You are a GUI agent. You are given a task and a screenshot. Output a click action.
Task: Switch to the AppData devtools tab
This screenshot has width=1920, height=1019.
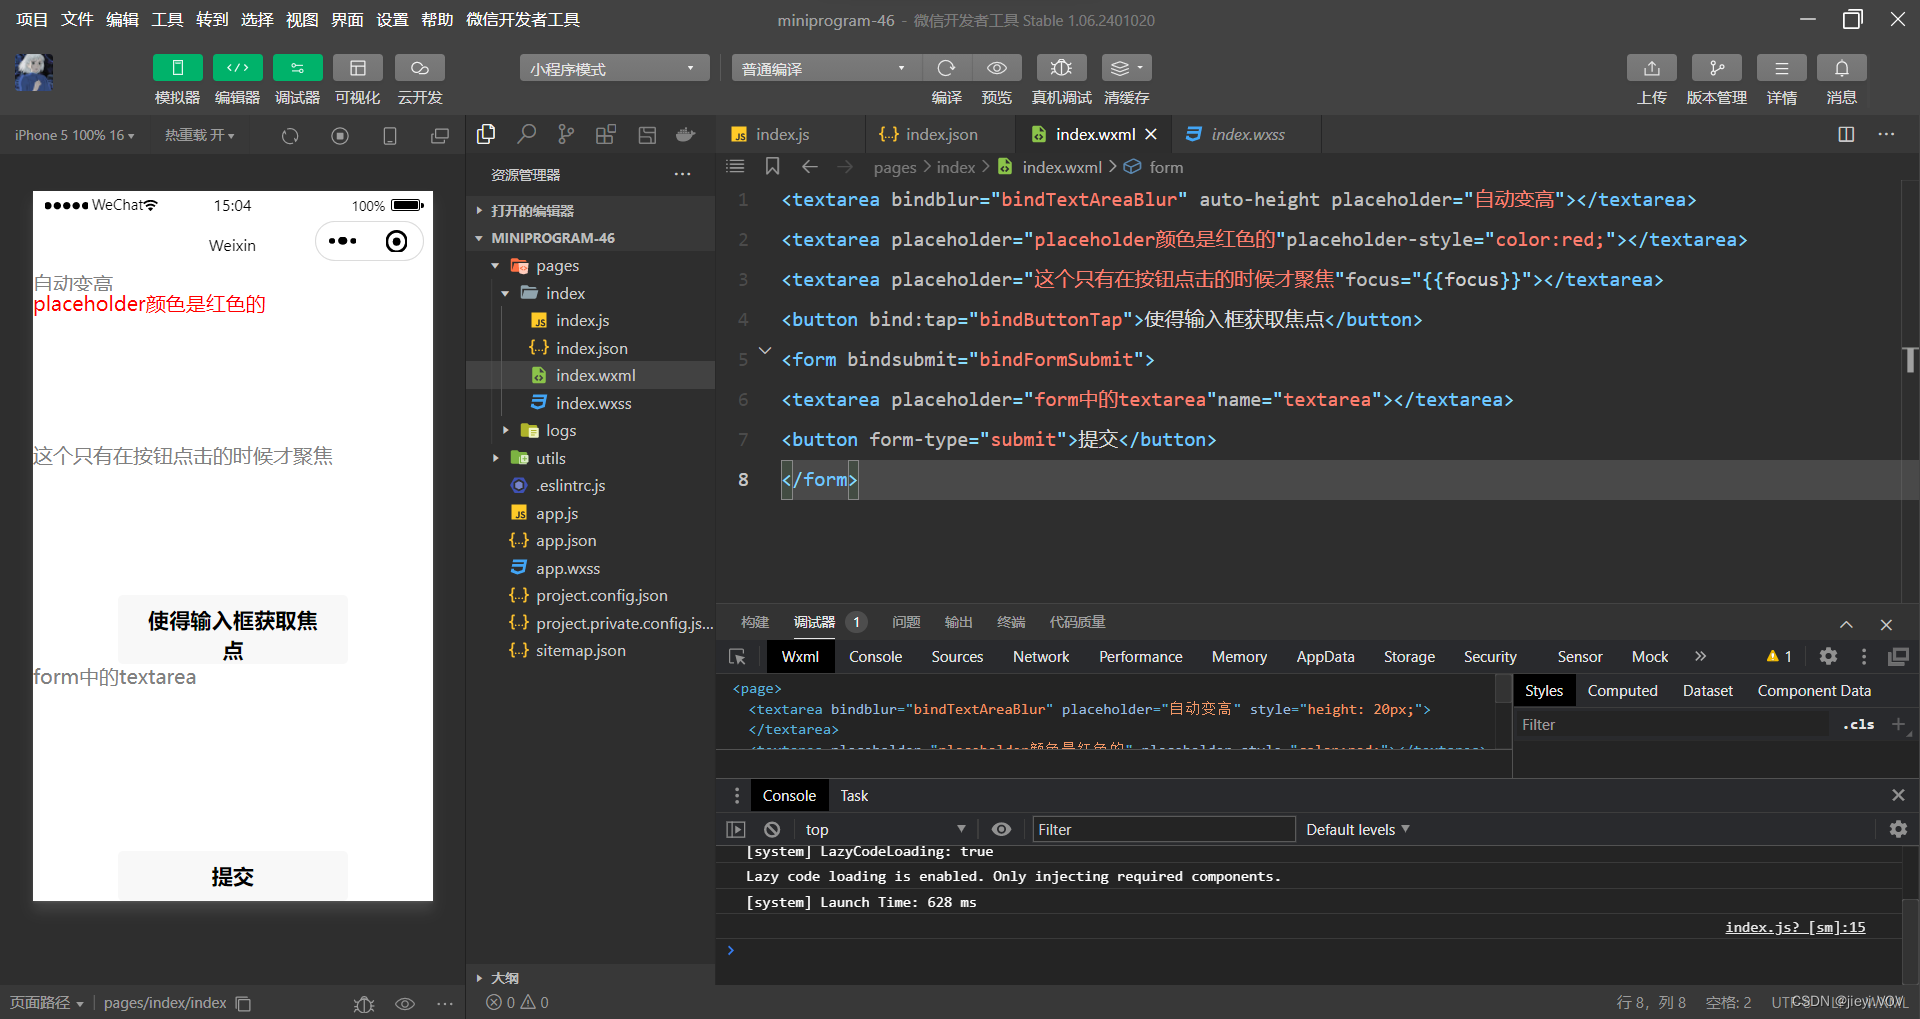point(1325,657)
